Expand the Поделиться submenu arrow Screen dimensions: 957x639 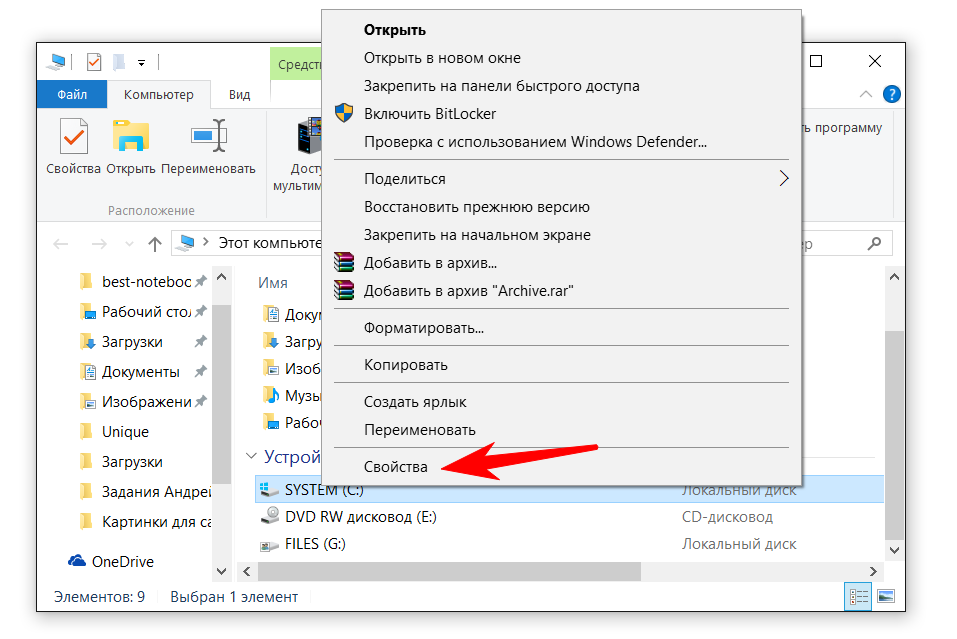(783, 179)
